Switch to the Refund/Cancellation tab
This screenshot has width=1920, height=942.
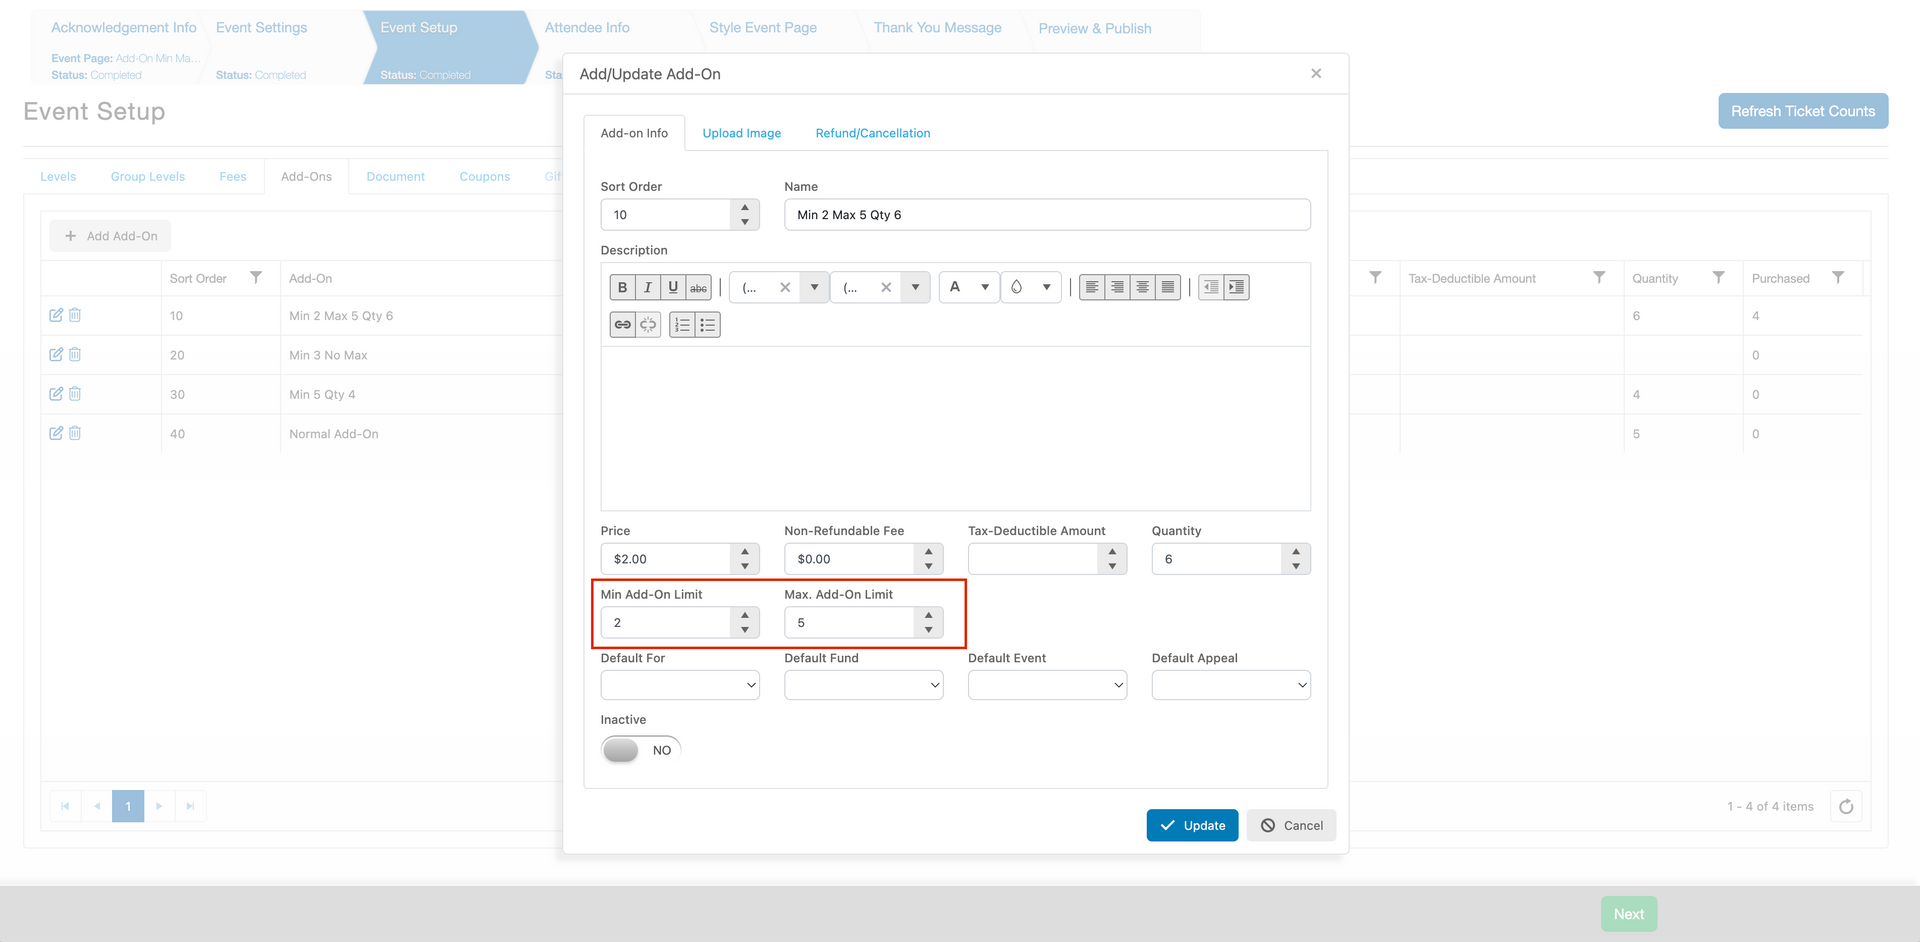[x=873, y=133]
